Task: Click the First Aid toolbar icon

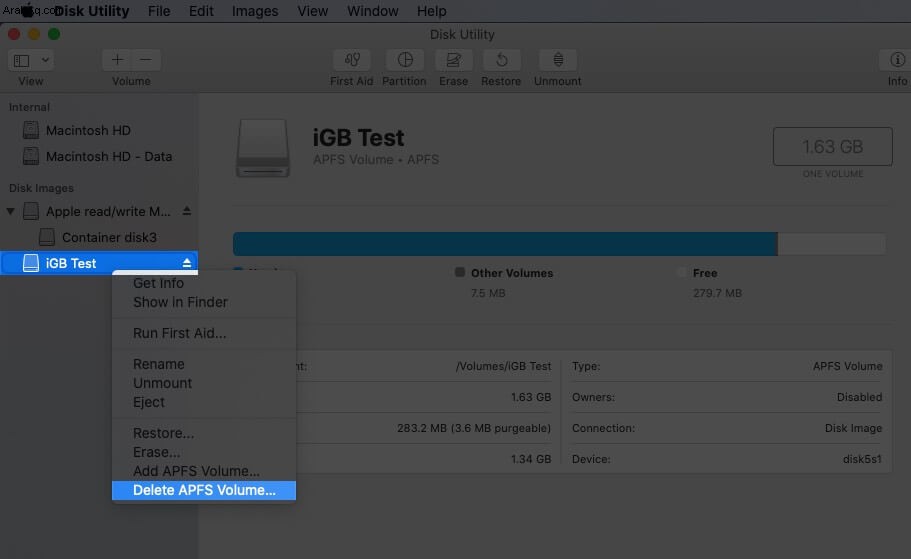Action: pos(352,59)
